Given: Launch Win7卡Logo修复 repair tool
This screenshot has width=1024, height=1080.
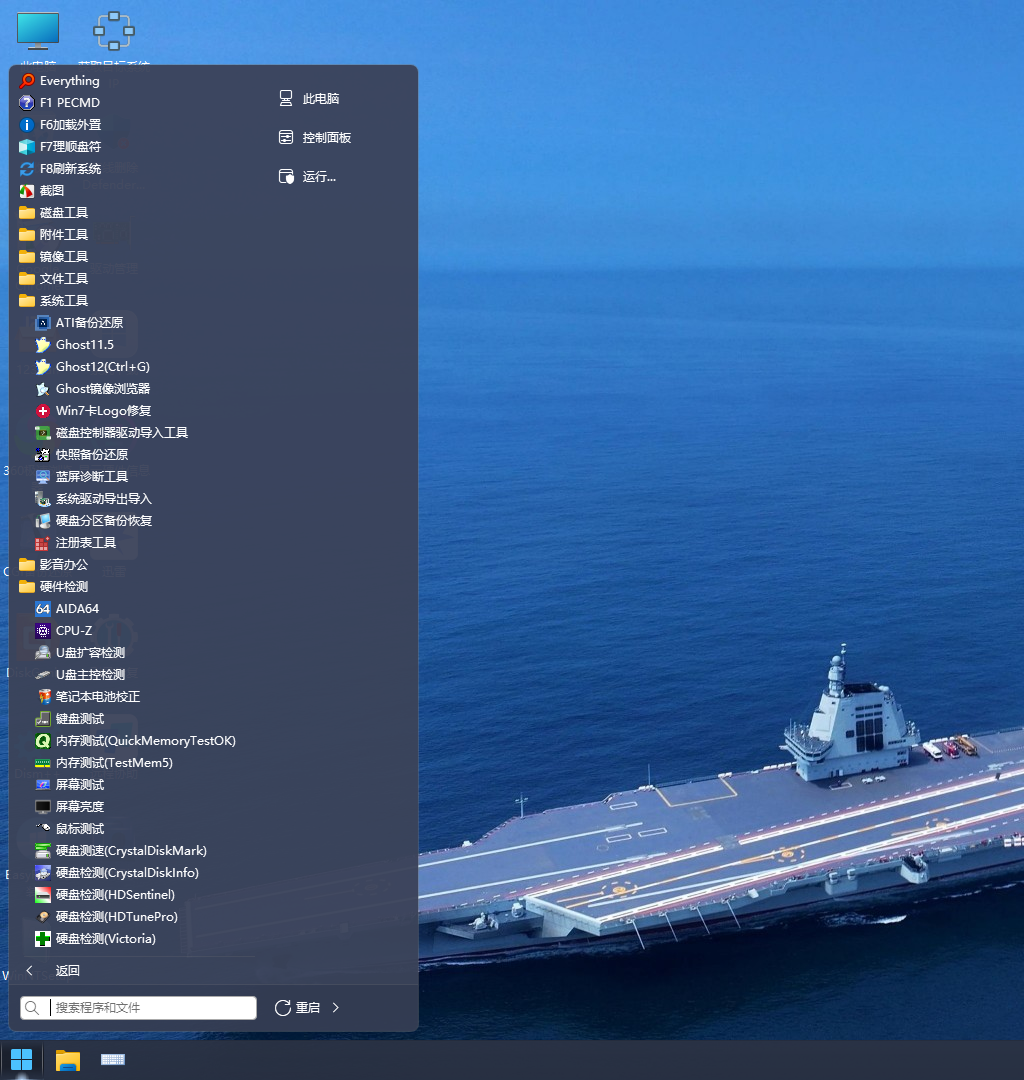Looking at the screenshot, I should coord(103,411).
